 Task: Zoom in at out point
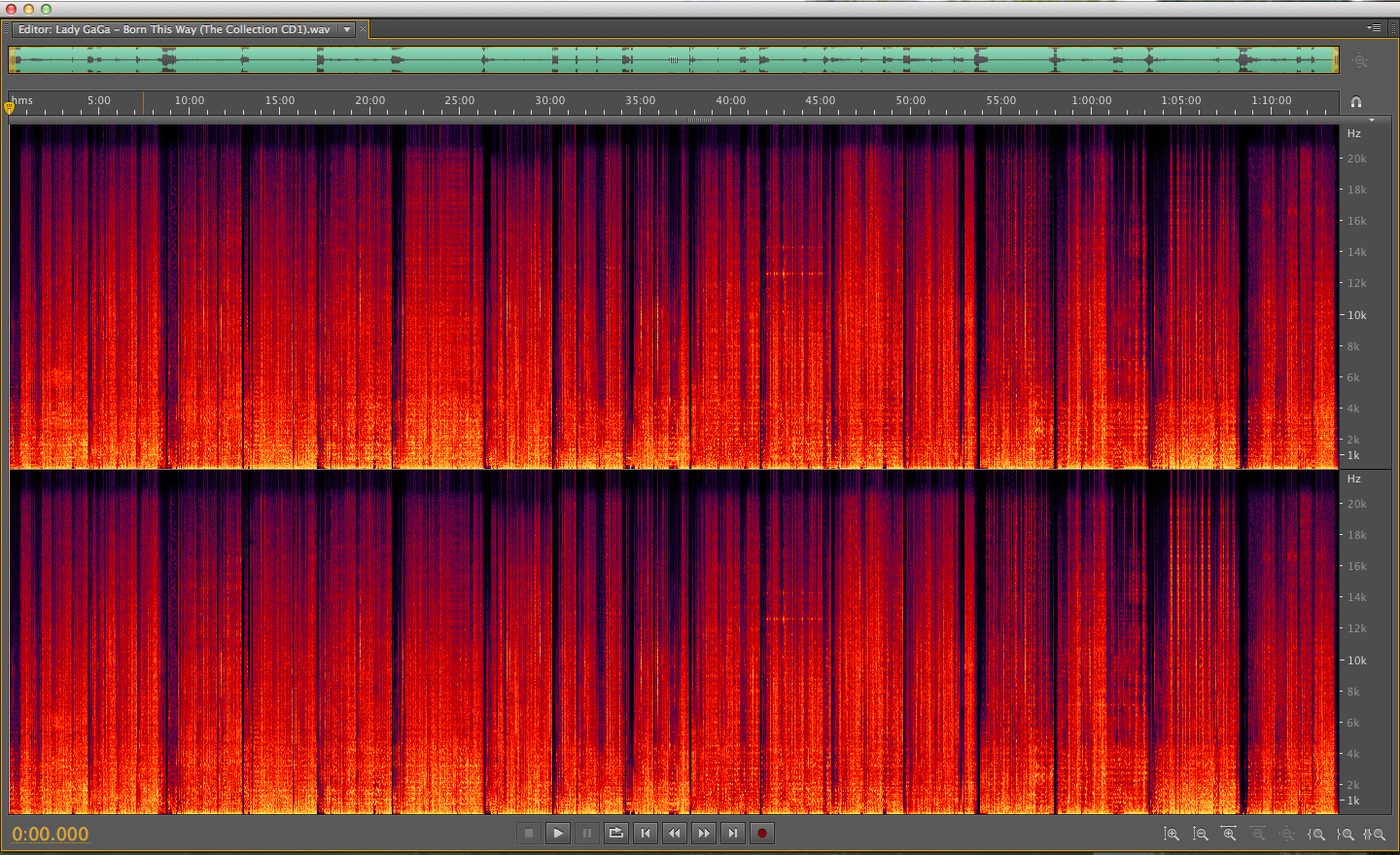tap(1345, 834)
